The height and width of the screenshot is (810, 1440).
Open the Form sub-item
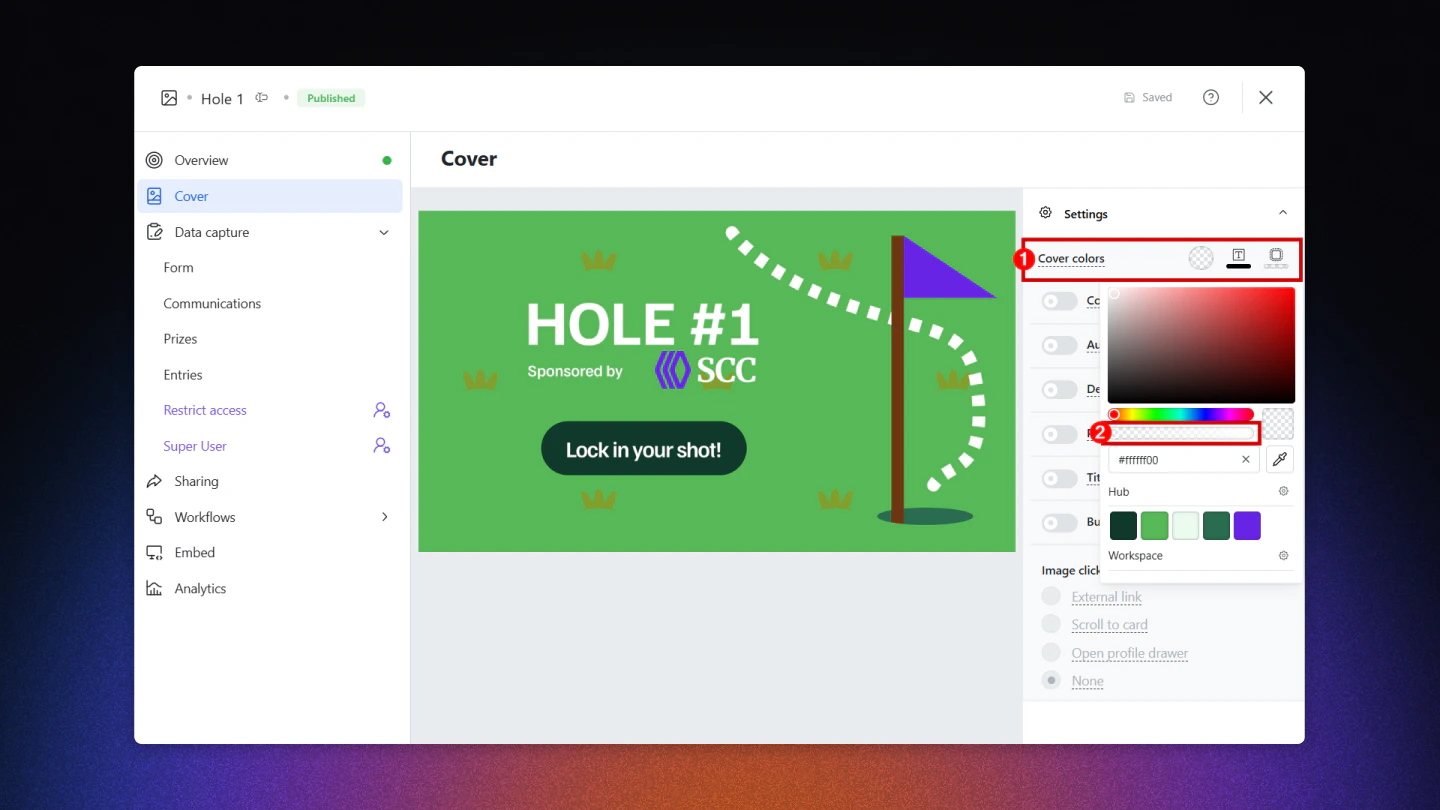178,268
